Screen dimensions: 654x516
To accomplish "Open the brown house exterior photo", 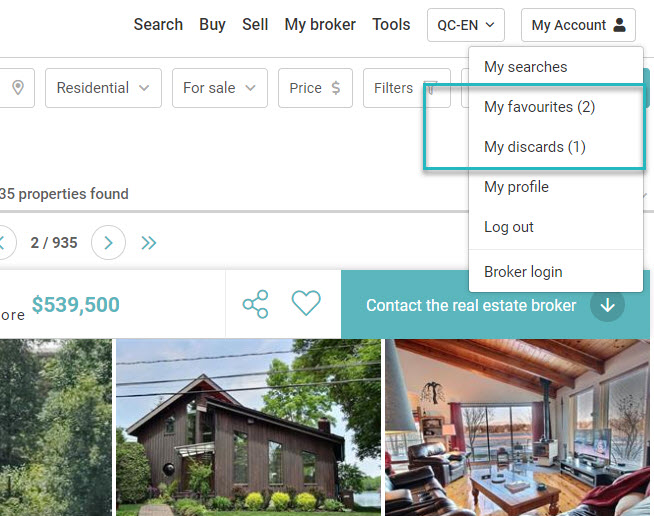I will [x=248, y=428].
